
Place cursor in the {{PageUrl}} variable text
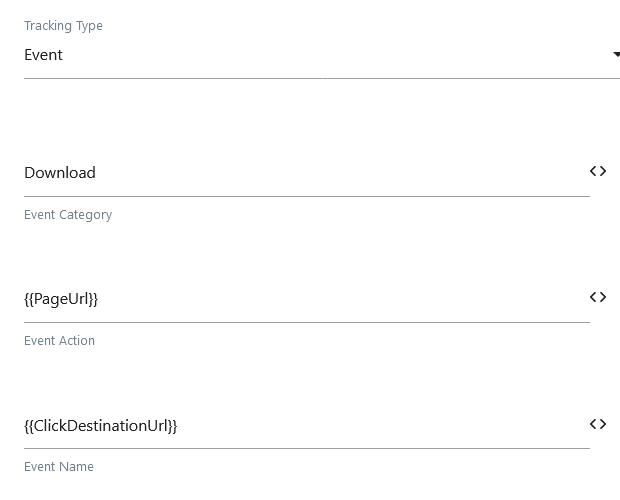point(61,299)
